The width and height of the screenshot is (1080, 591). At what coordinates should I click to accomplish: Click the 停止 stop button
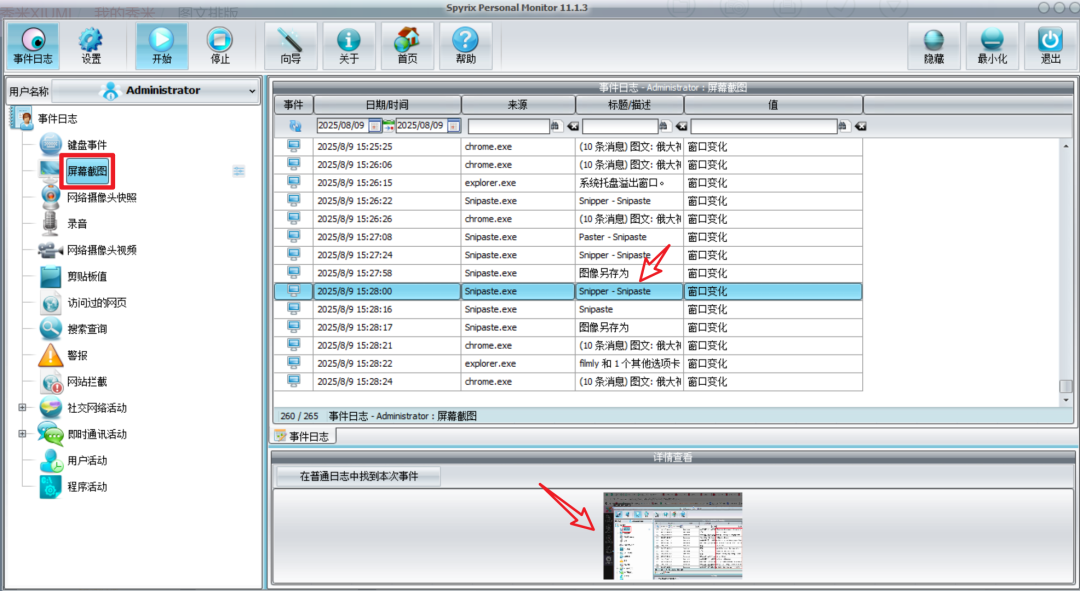(x=220, y=46)
